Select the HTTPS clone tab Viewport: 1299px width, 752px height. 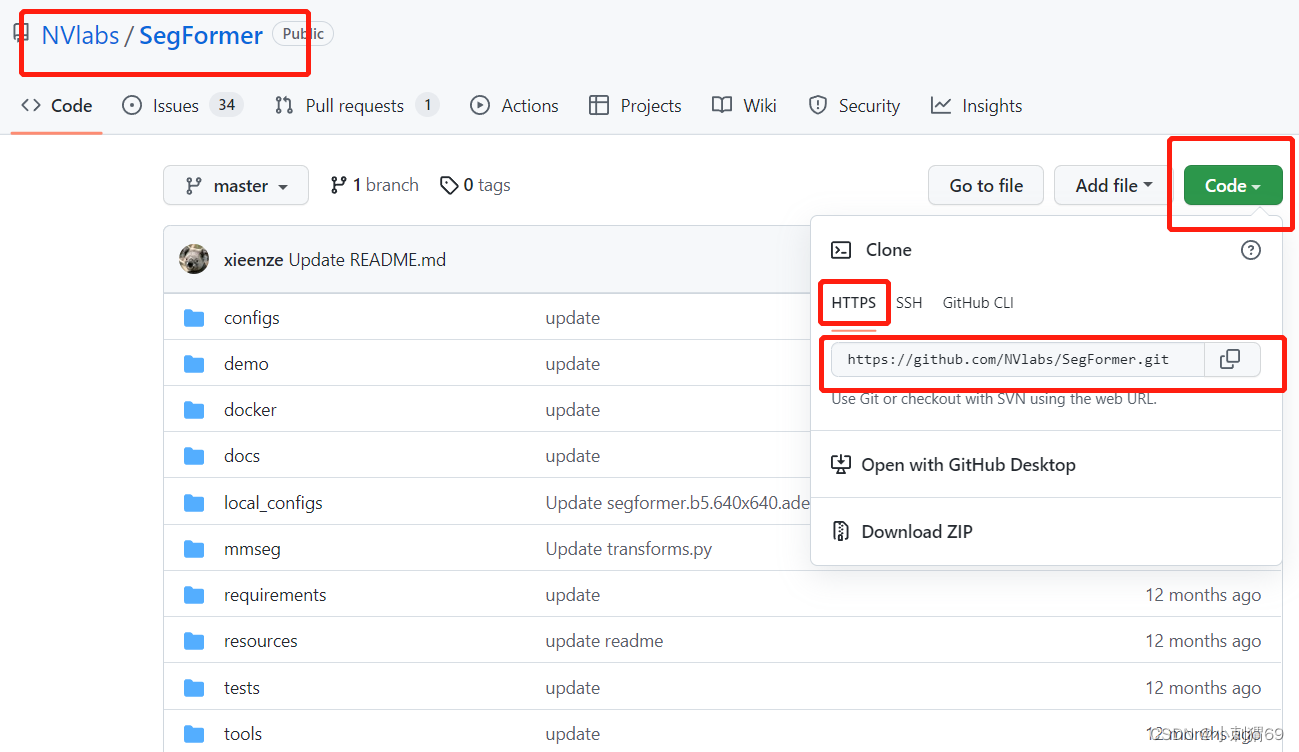tap(854, 303)
